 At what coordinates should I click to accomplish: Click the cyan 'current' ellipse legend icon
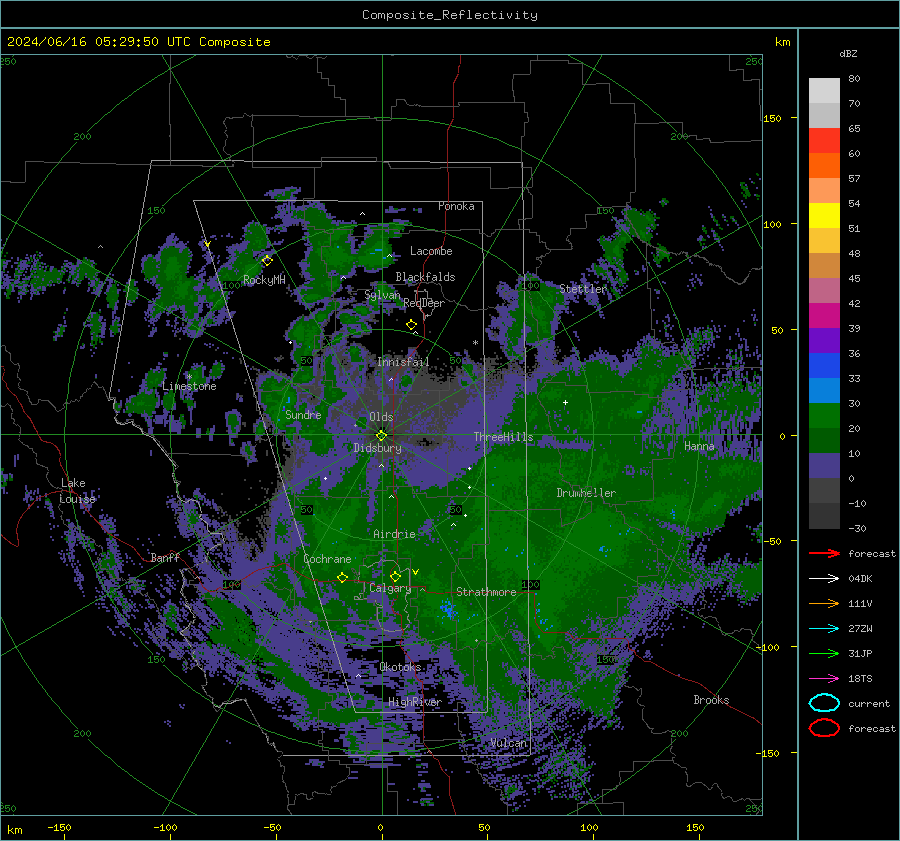824,703
